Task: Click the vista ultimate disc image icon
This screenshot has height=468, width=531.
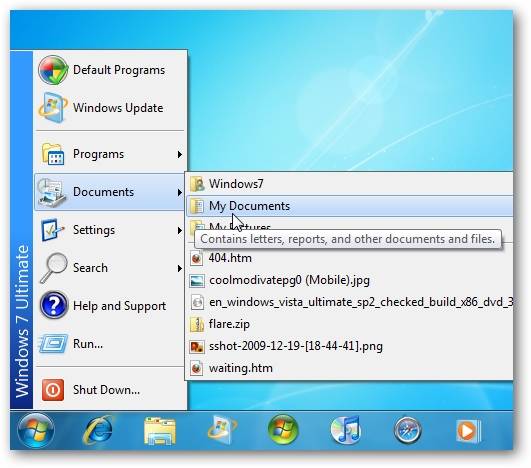Action: 197,302
